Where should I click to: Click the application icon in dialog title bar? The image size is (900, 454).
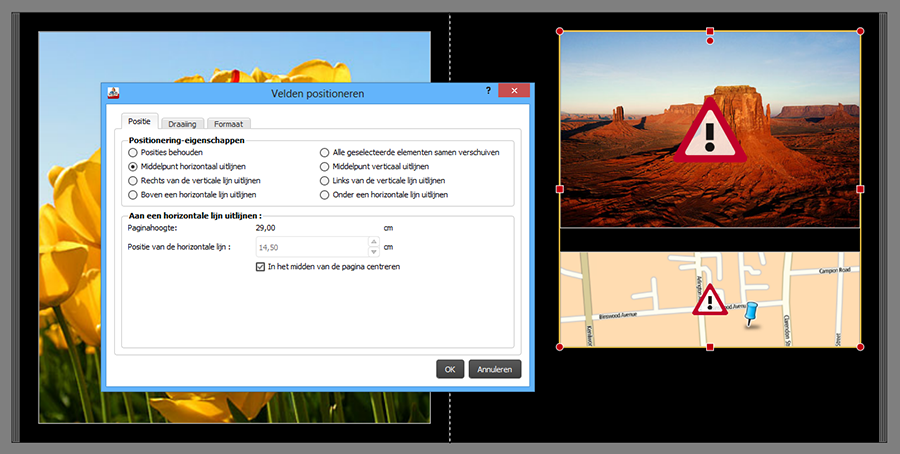coord(115,93)
